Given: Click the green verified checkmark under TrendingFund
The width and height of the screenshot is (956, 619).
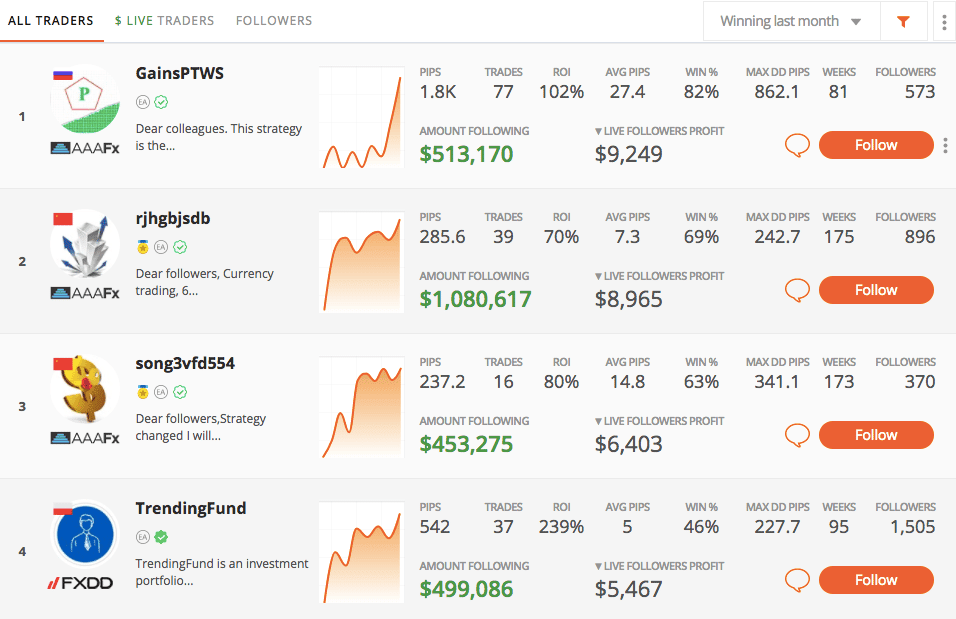Looking at the screenshot, I should tap(161, 537).
